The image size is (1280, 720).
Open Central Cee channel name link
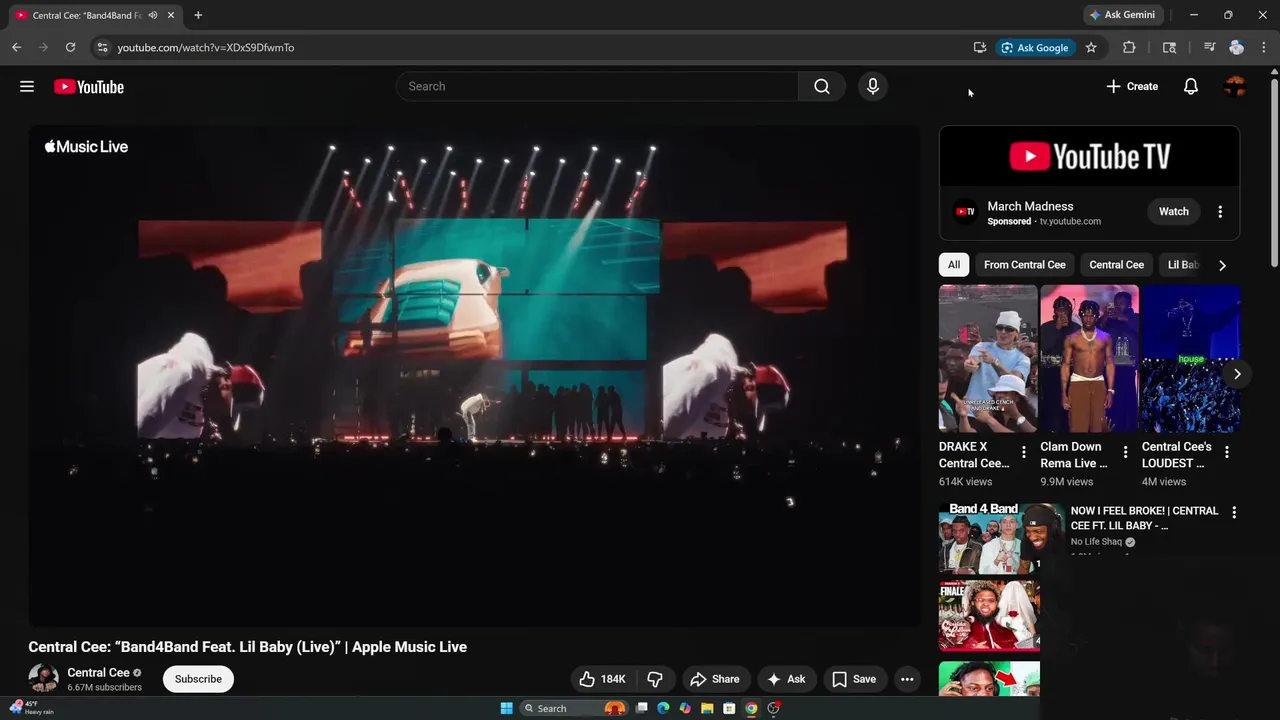point(98,673)
